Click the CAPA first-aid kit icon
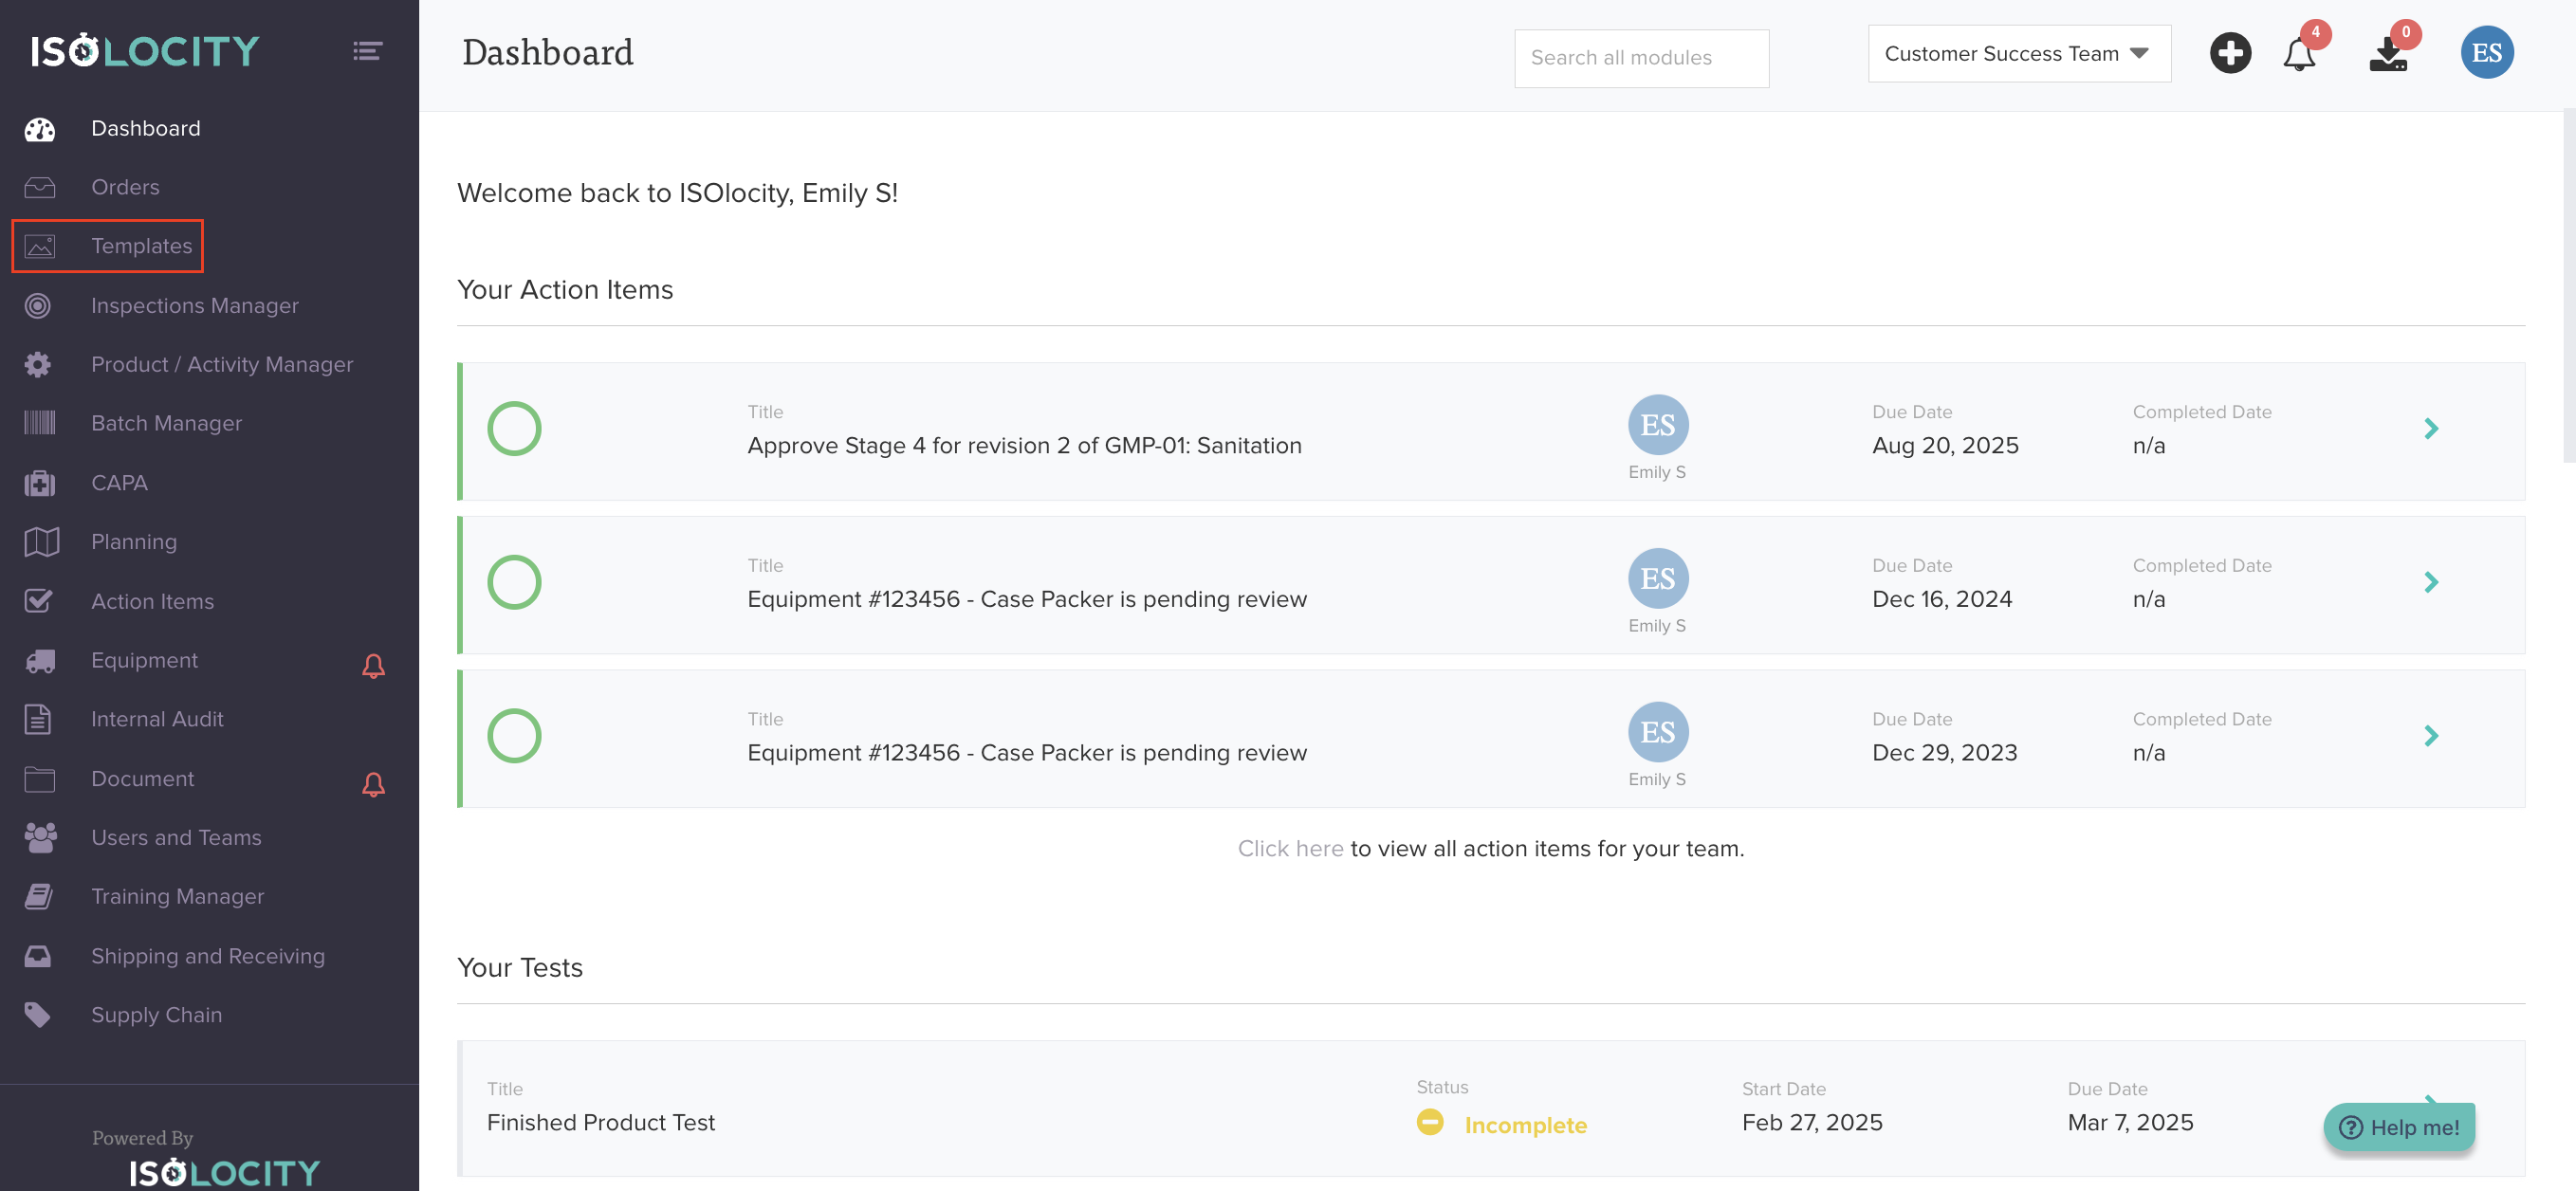The width and height of the screenshot is (2576, 1191). 40,483
